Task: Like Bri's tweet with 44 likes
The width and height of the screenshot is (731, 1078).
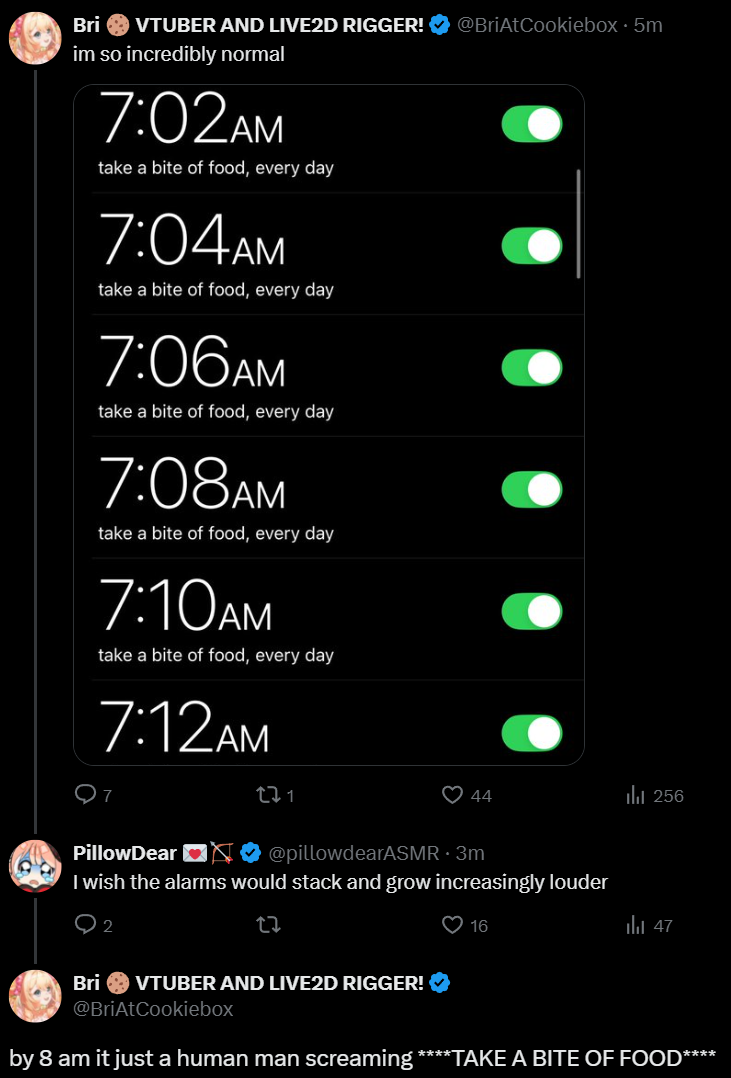Action: (x=466, y=795)
